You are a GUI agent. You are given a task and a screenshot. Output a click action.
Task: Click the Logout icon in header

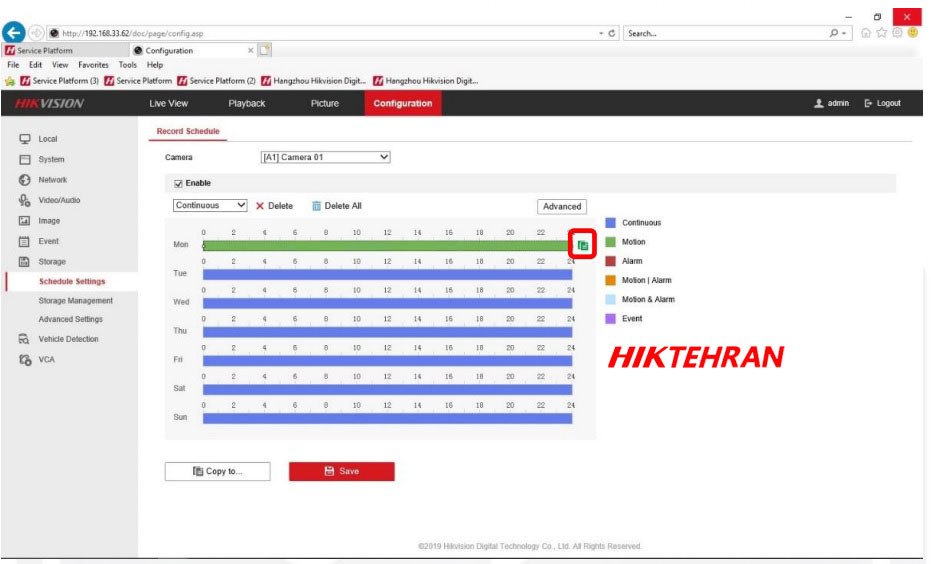click(x=868, y=103)
